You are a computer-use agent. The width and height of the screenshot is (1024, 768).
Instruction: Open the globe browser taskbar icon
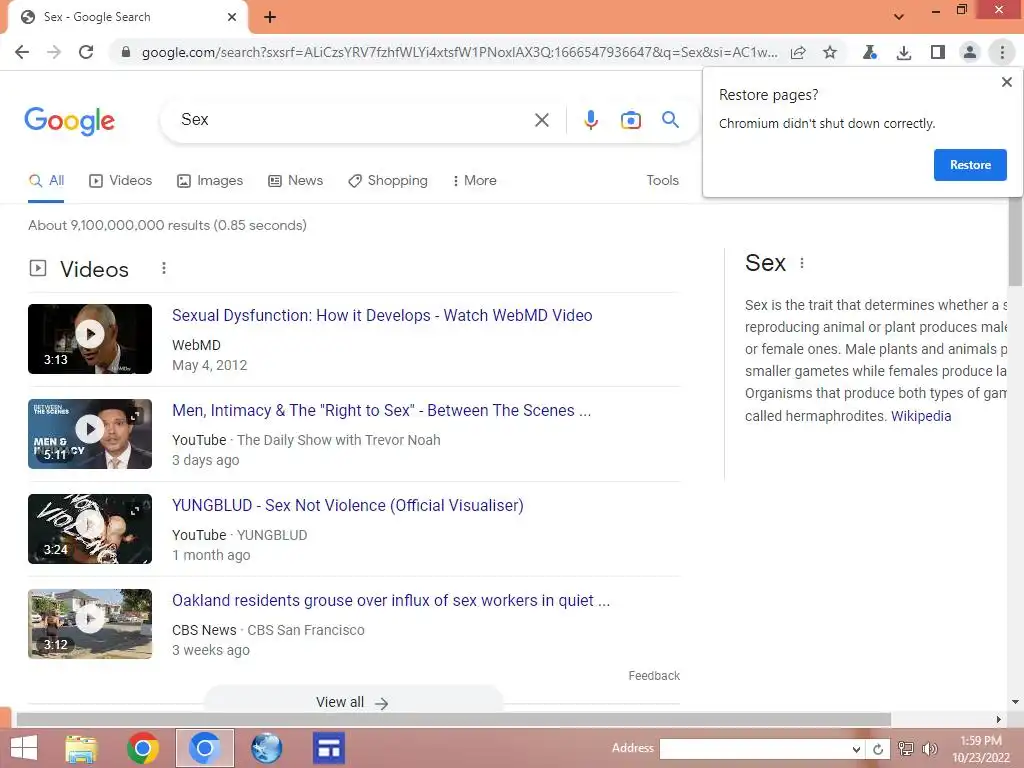pyautogui.click(x=266, y=748)
